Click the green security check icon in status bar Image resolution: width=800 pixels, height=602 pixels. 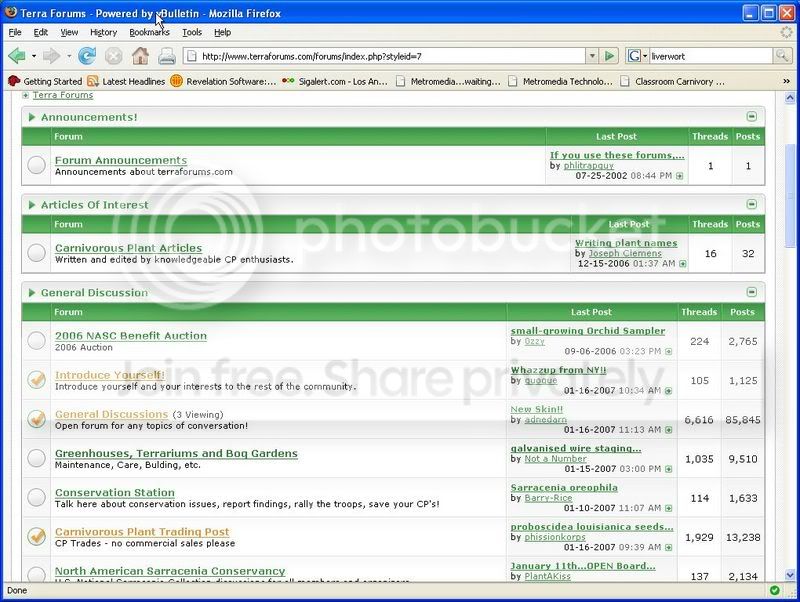pyautogui.click(x=774, y=590)
